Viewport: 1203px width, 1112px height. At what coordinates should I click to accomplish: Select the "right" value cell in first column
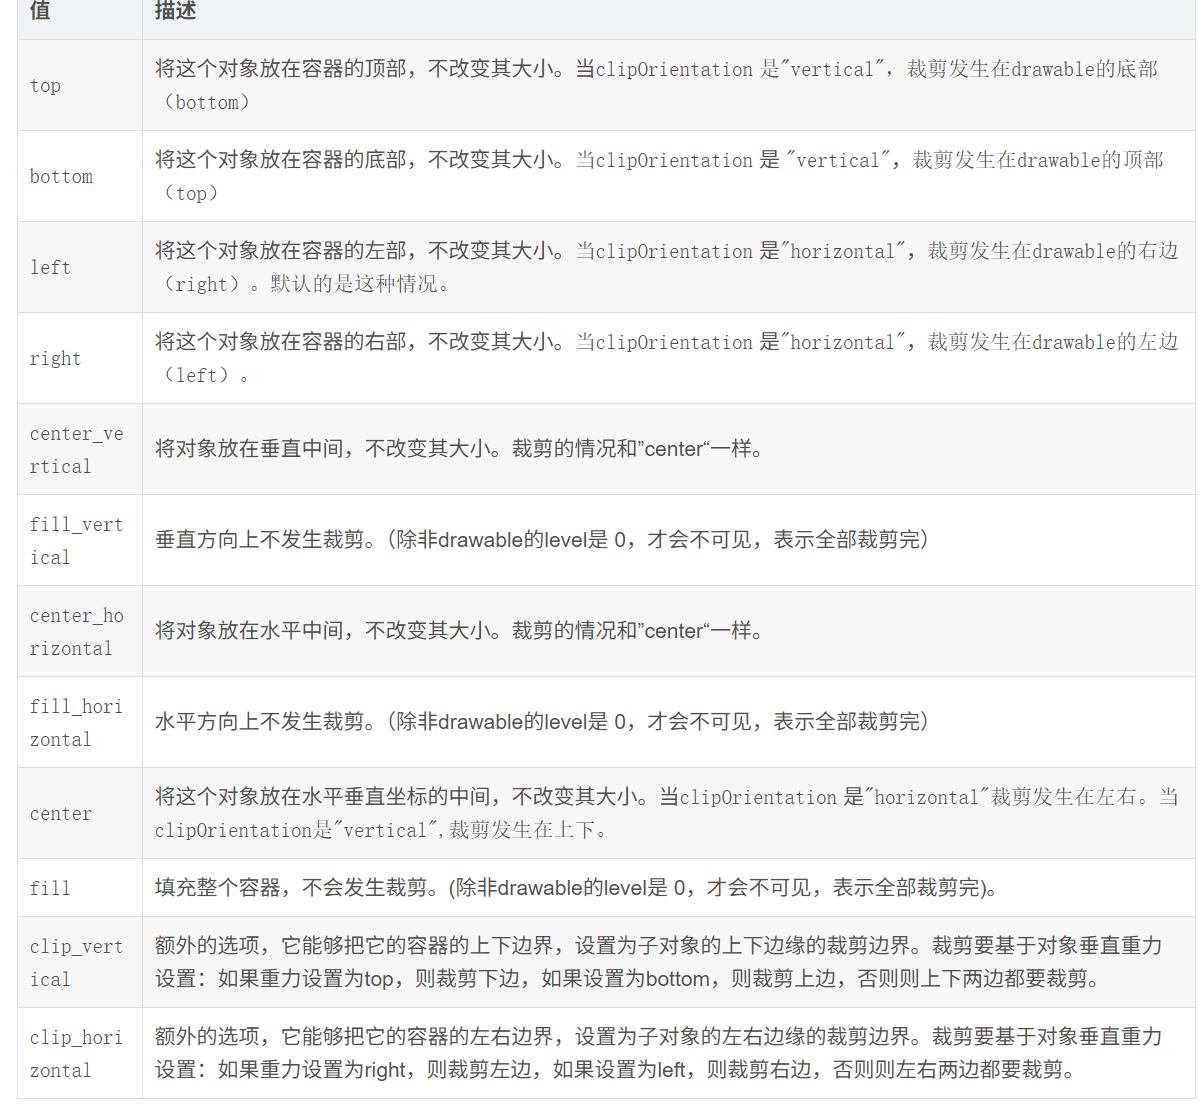[55, 359]
